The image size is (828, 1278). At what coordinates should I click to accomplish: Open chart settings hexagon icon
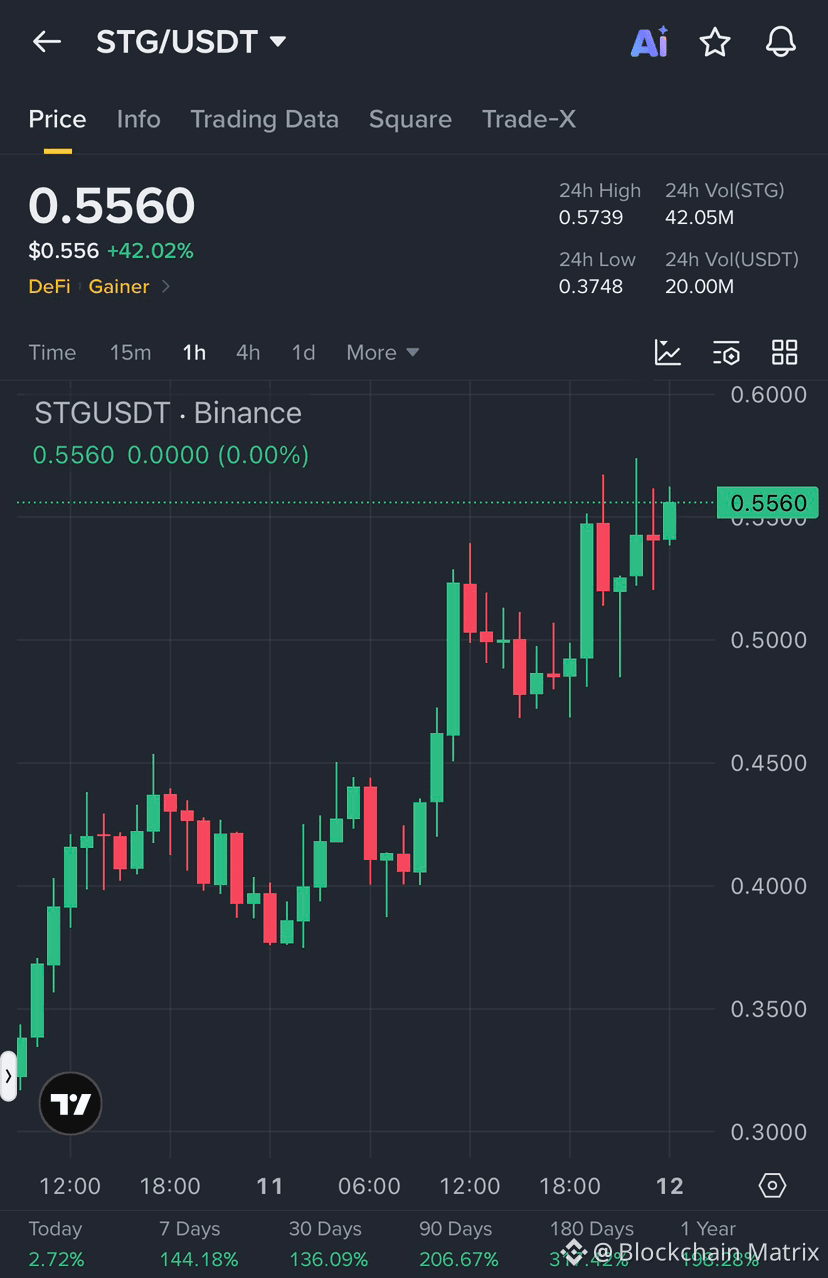(x=772, y=1185)
